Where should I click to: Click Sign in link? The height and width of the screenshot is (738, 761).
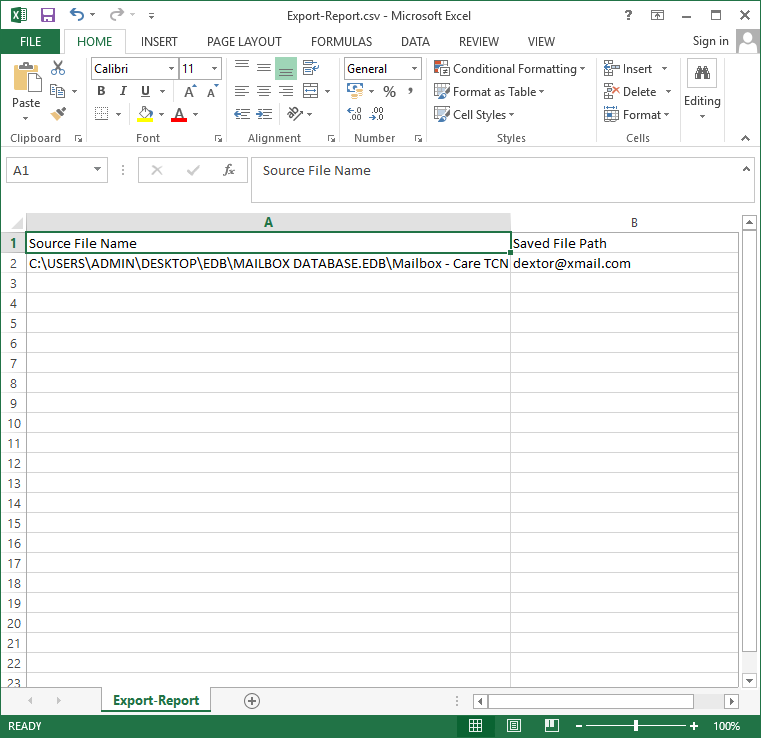[710, 41]
